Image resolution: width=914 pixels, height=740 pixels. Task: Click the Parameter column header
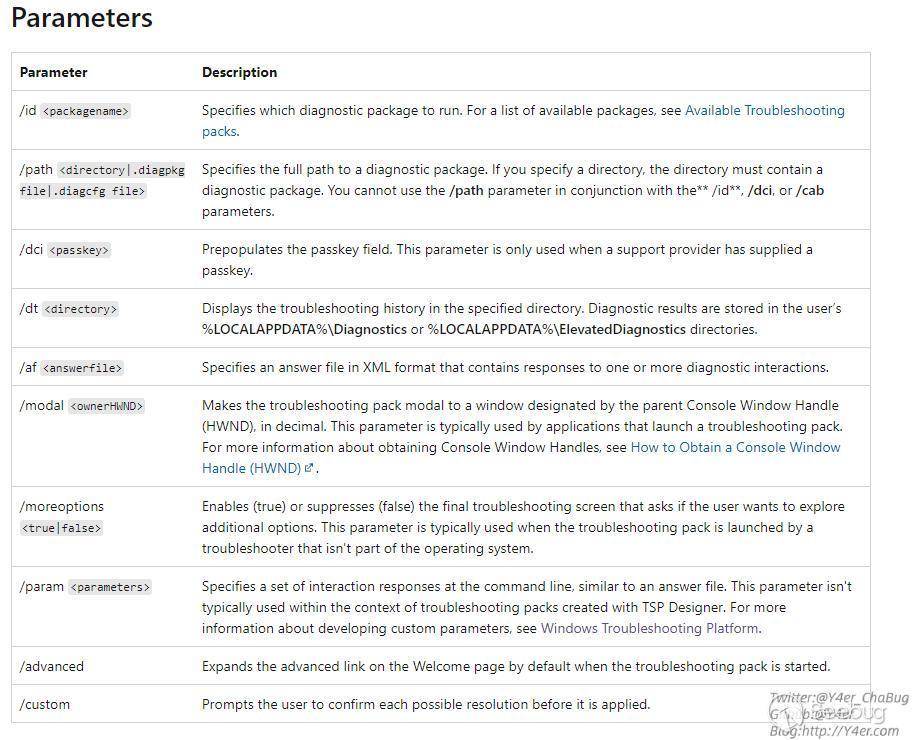coord(54,72)
